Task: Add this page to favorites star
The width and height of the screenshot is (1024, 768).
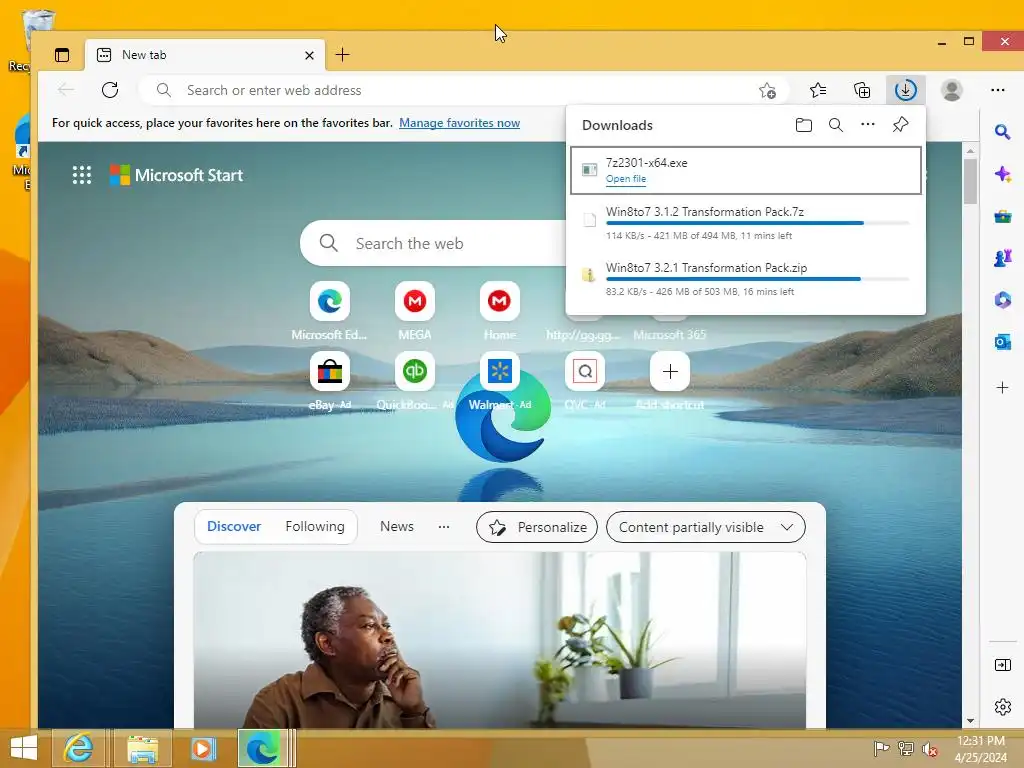Action: click(767, 90)
